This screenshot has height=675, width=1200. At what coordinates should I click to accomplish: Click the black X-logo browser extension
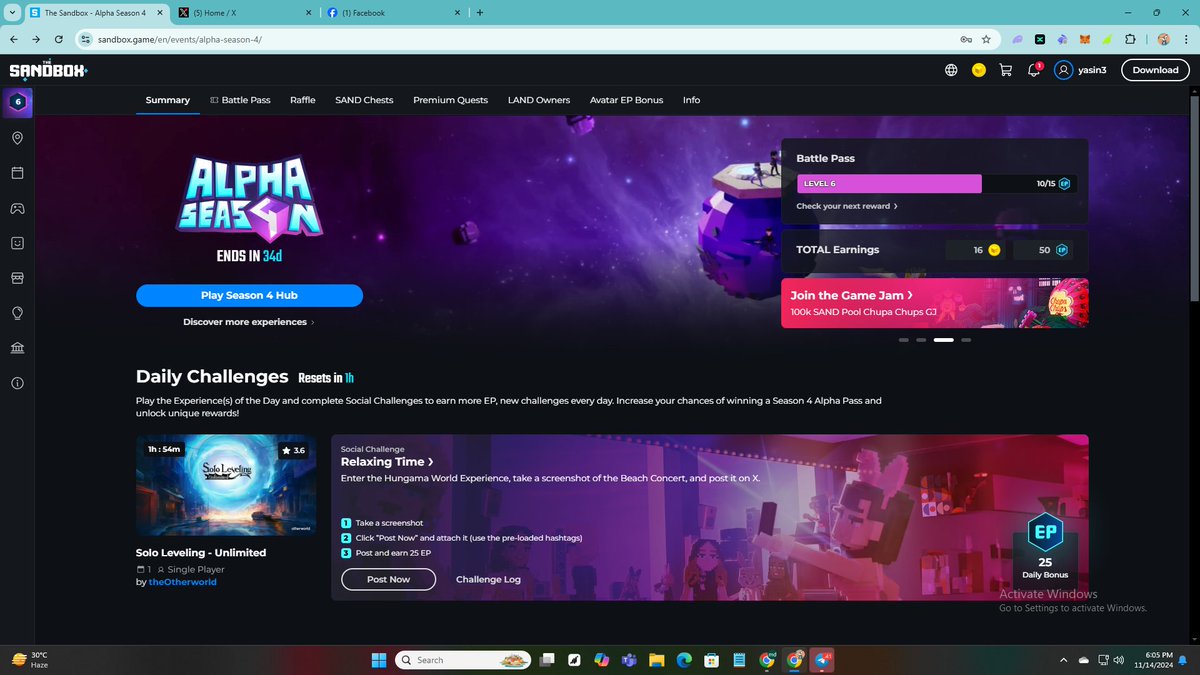tap(1040, 39)
